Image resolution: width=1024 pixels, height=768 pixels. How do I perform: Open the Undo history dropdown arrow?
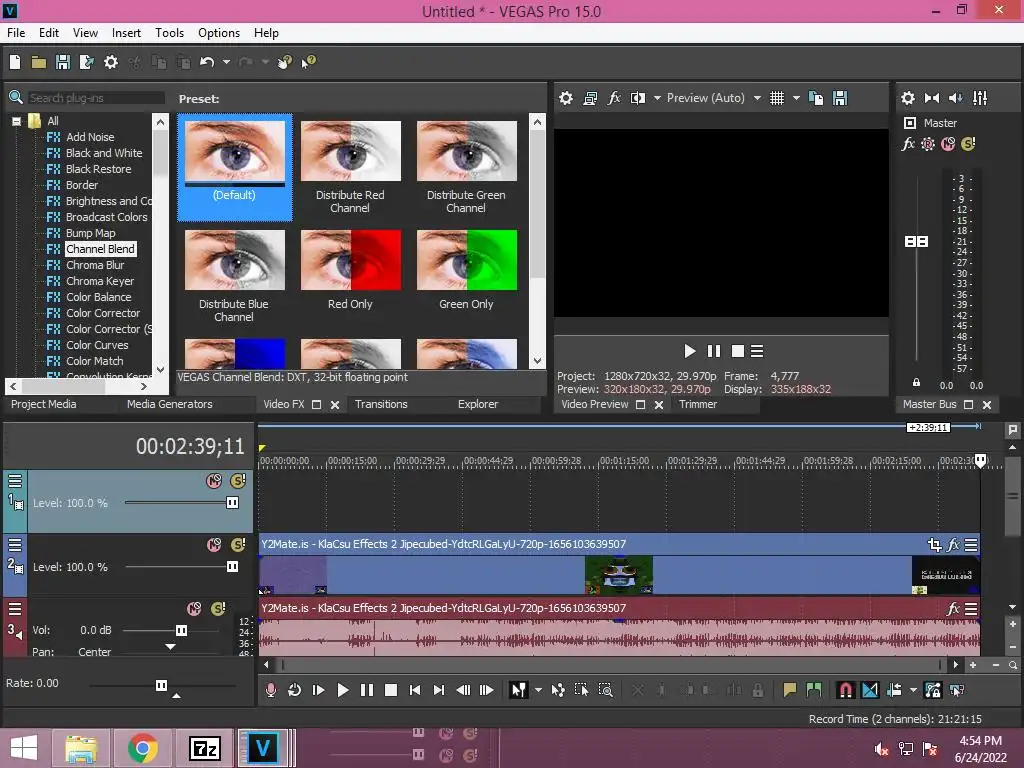pos(226,62)
